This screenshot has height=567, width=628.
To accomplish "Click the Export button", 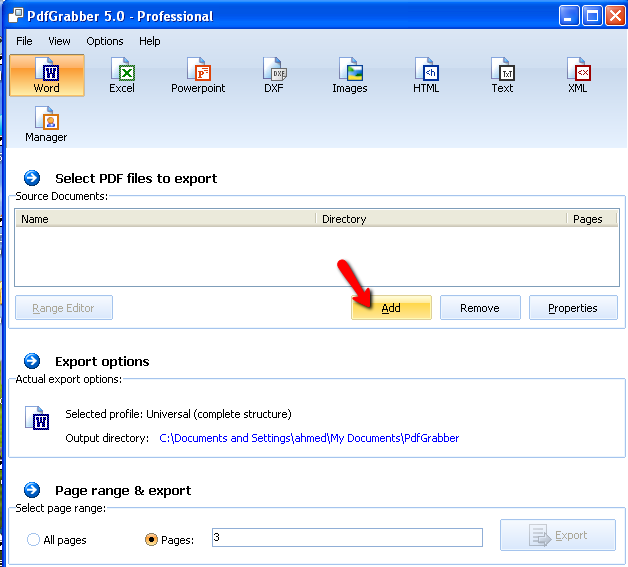I will pos(558,535).
